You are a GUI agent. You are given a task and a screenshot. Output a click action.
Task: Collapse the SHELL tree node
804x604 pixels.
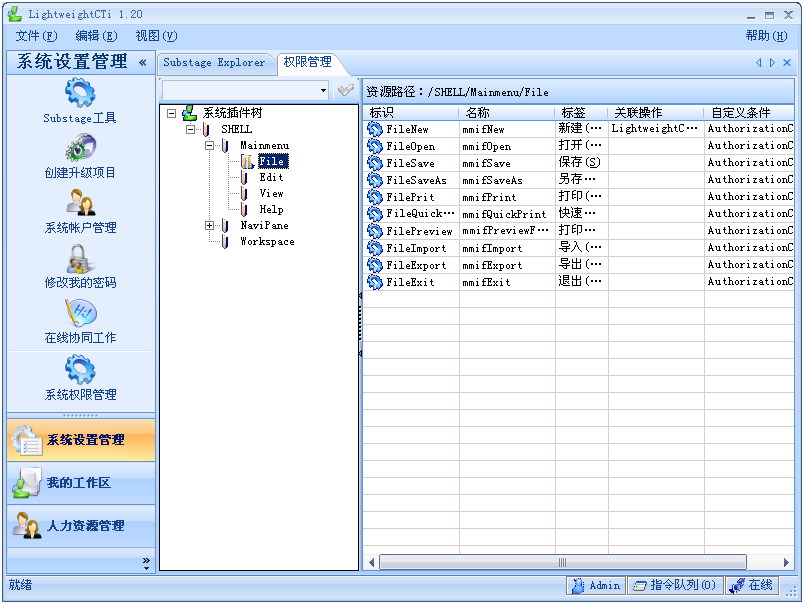pyautogui.click(x=191, y=129)
